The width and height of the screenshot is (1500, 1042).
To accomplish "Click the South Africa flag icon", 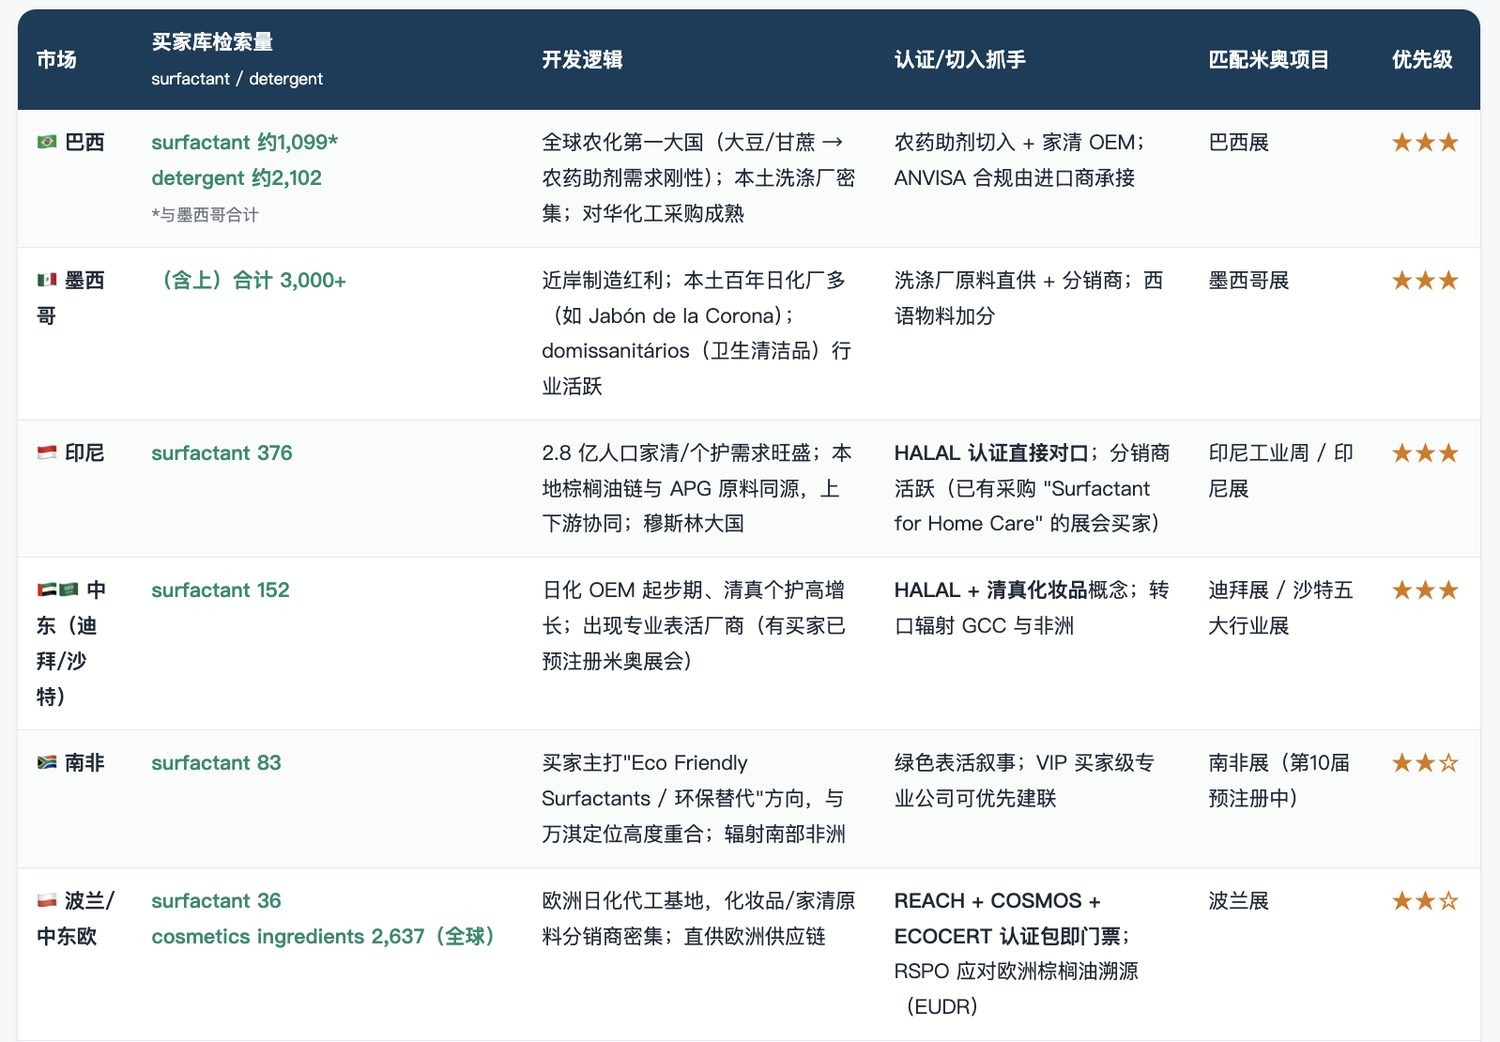I will (x=46, y=763).
